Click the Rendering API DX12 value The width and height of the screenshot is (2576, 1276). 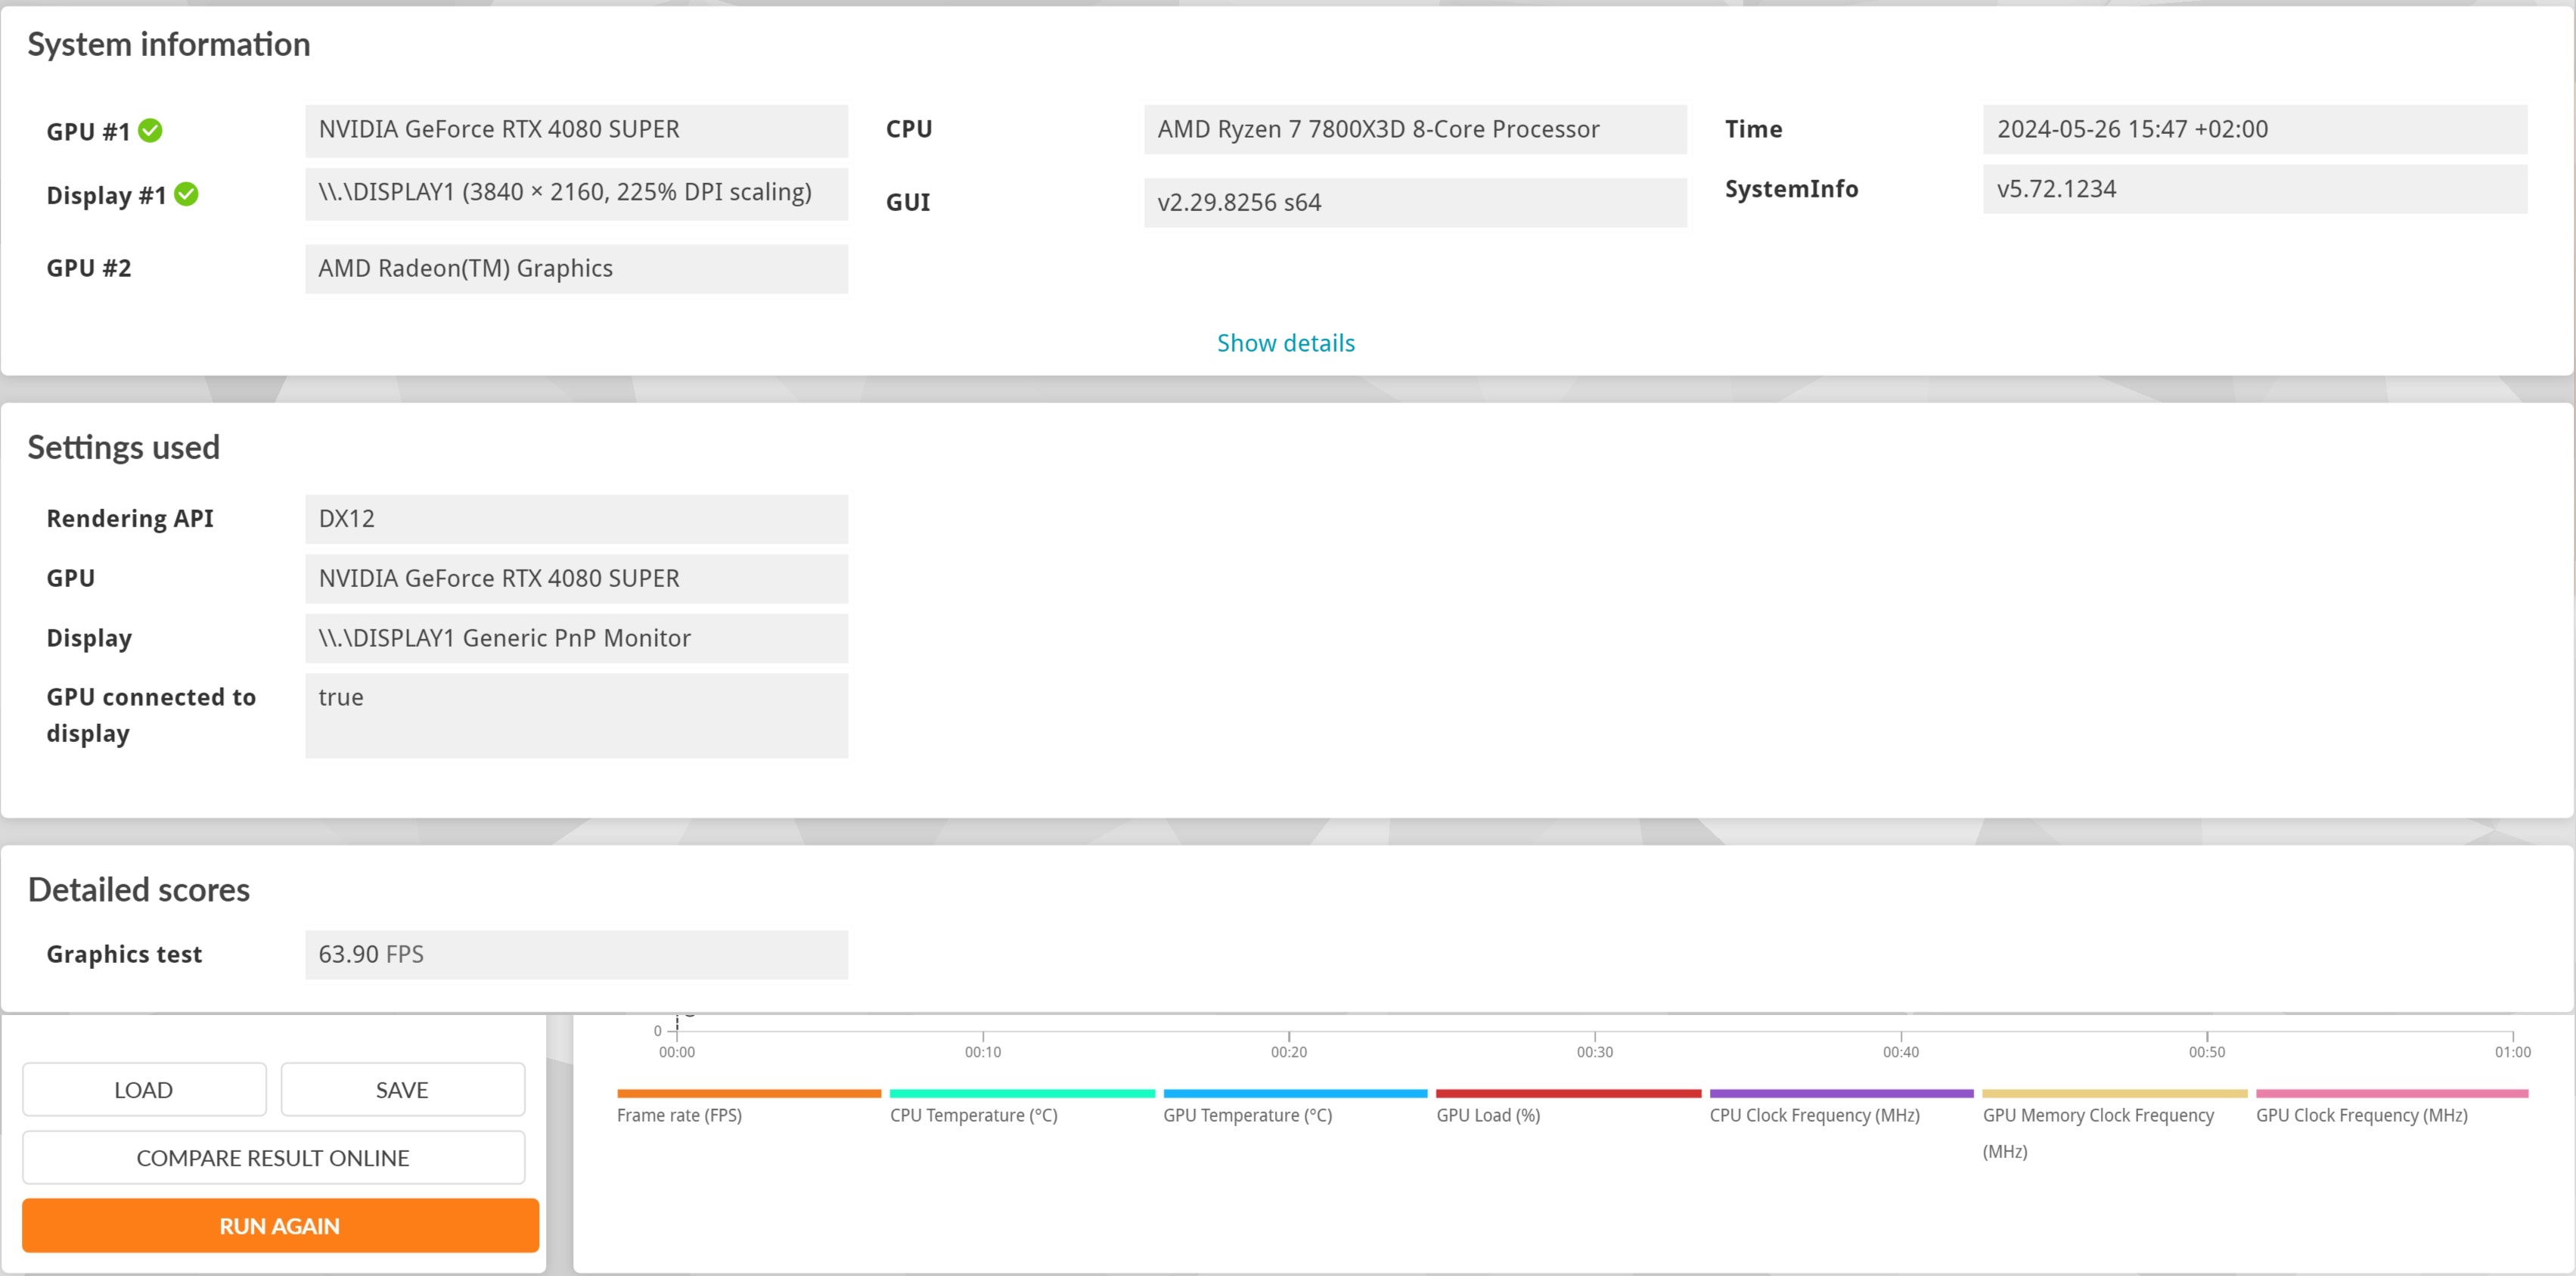pos(576,519)
